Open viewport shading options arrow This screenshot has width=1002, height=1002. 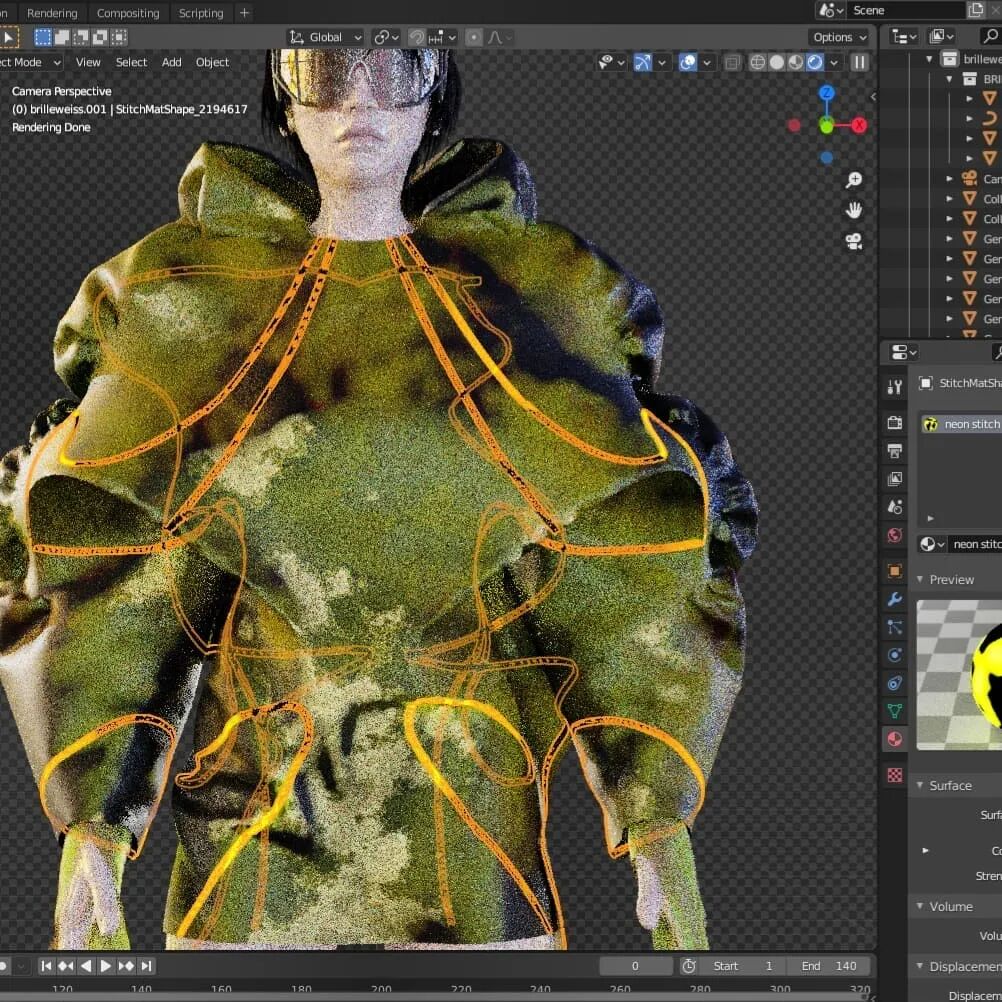pyautogui.click(x=834, y=62)
